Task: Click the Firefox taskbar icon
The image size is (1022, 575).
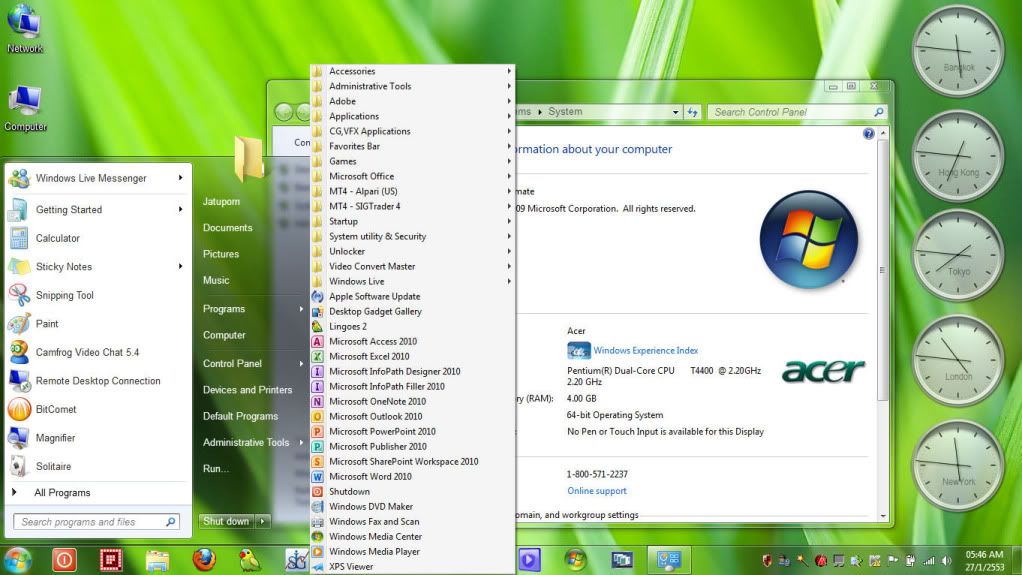Action: (x=204, y=559)
